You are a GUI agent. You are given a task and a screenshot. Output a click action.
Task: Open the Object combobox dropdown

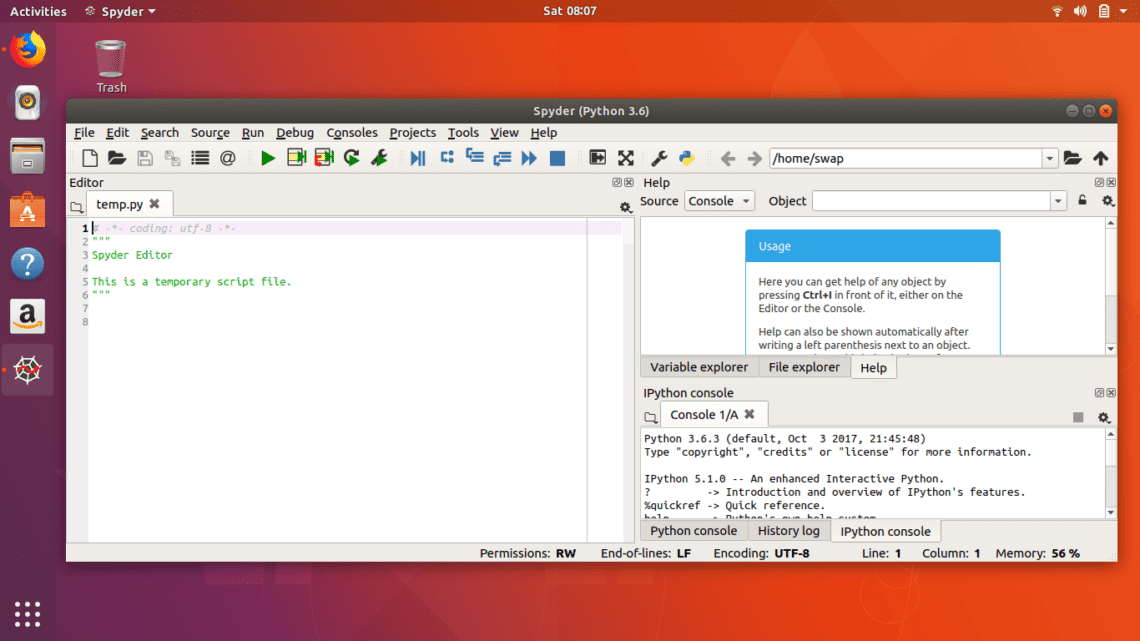[x=1058, y=200]
